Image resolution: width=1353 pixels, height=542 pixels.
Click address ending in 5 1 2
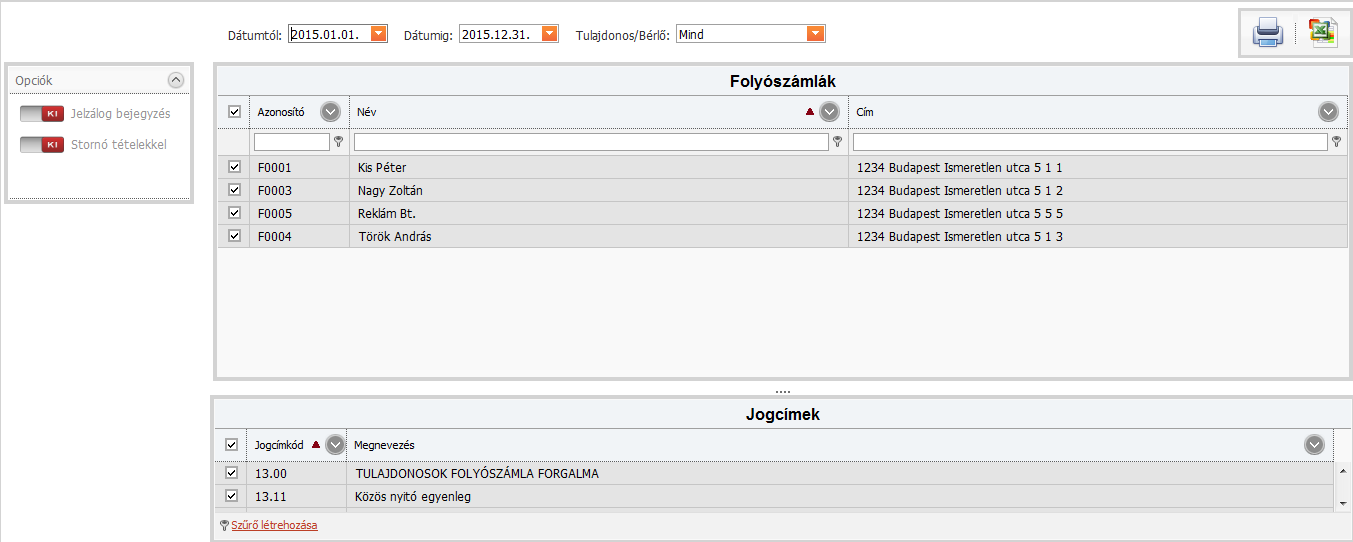coord(960,190)
